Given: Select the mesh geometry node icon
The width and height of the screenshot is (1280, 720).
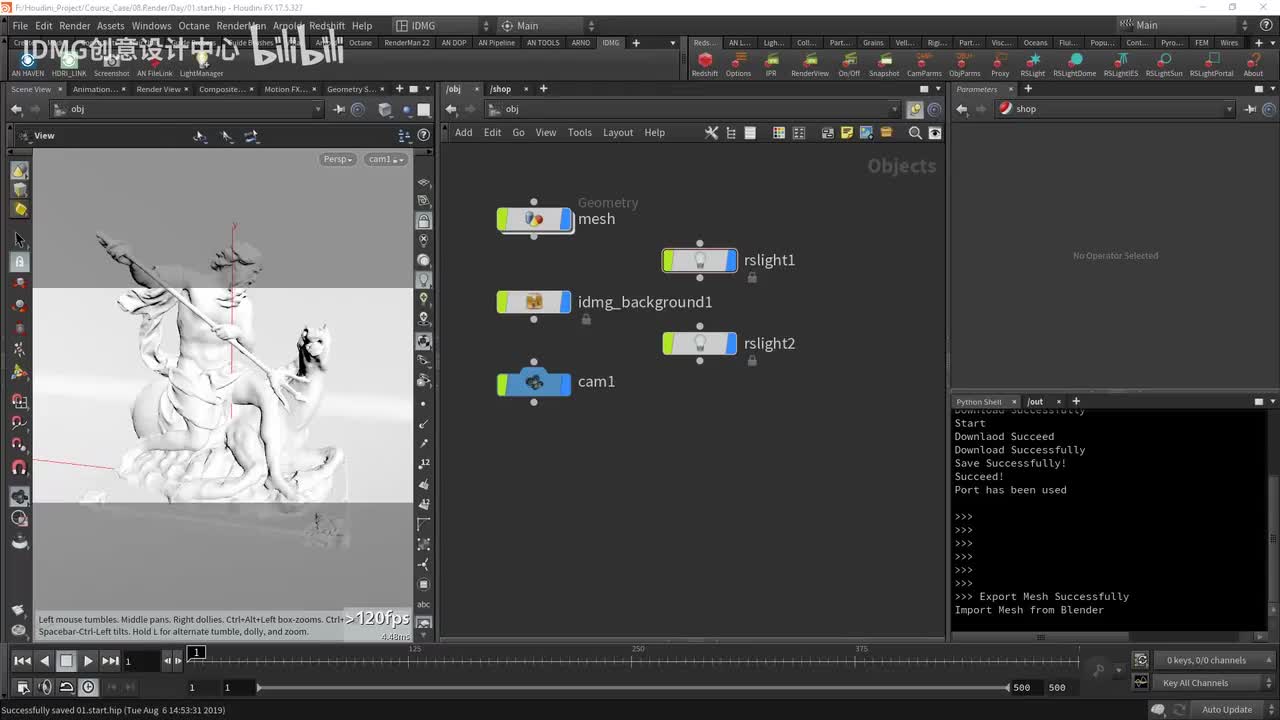Looking at the screenshot, I should 534,219.
